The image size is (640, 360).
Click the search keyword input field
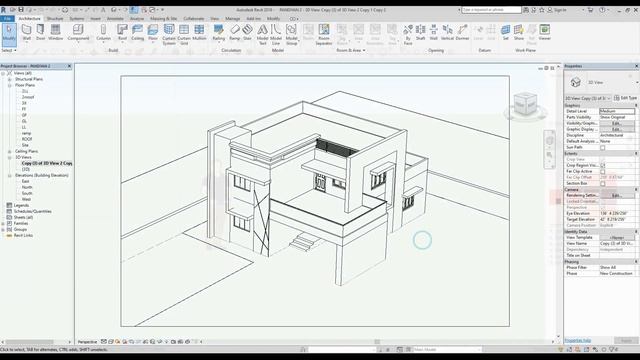pos(491,9)
